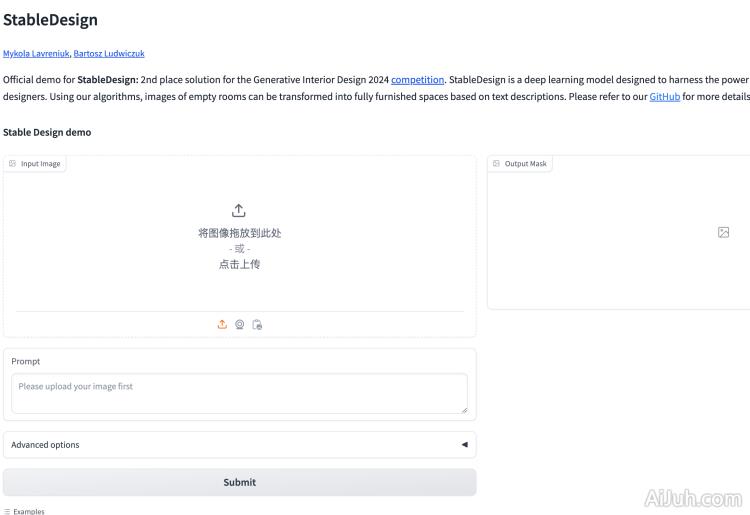Click the 将图像拖放到此处 drop zone text
Screen dimensions: 750x515
pos(239,233)
